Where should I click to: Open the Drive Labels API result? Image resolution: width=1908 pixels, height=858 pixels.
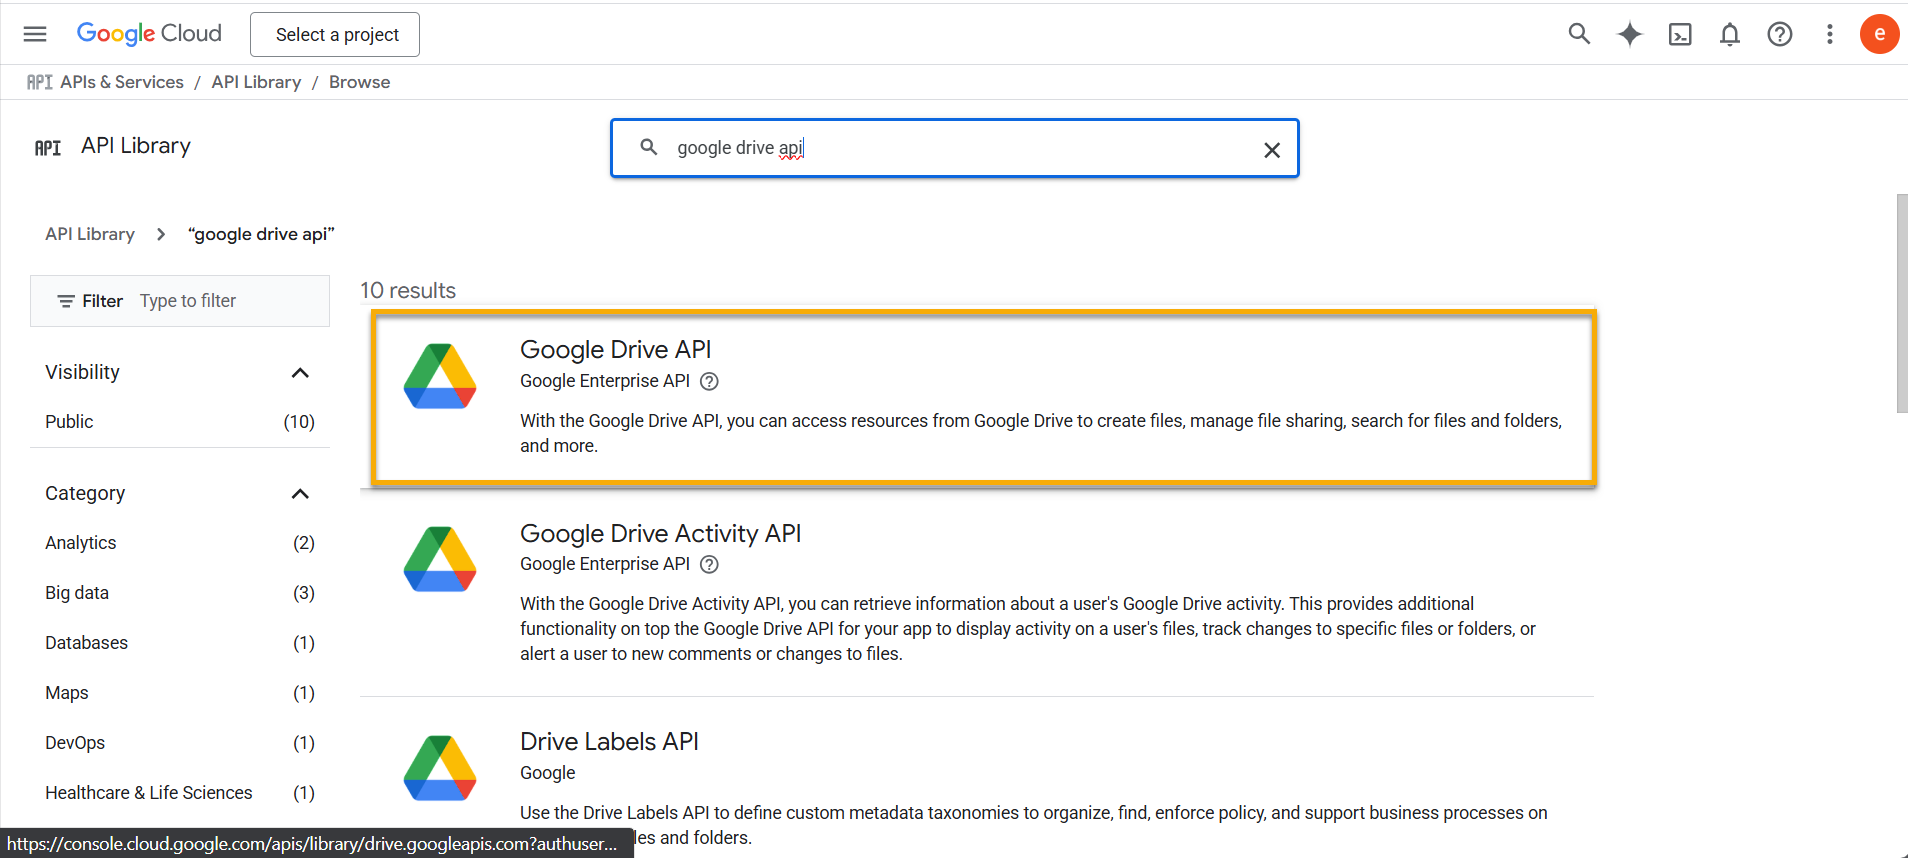coord(609,741)
